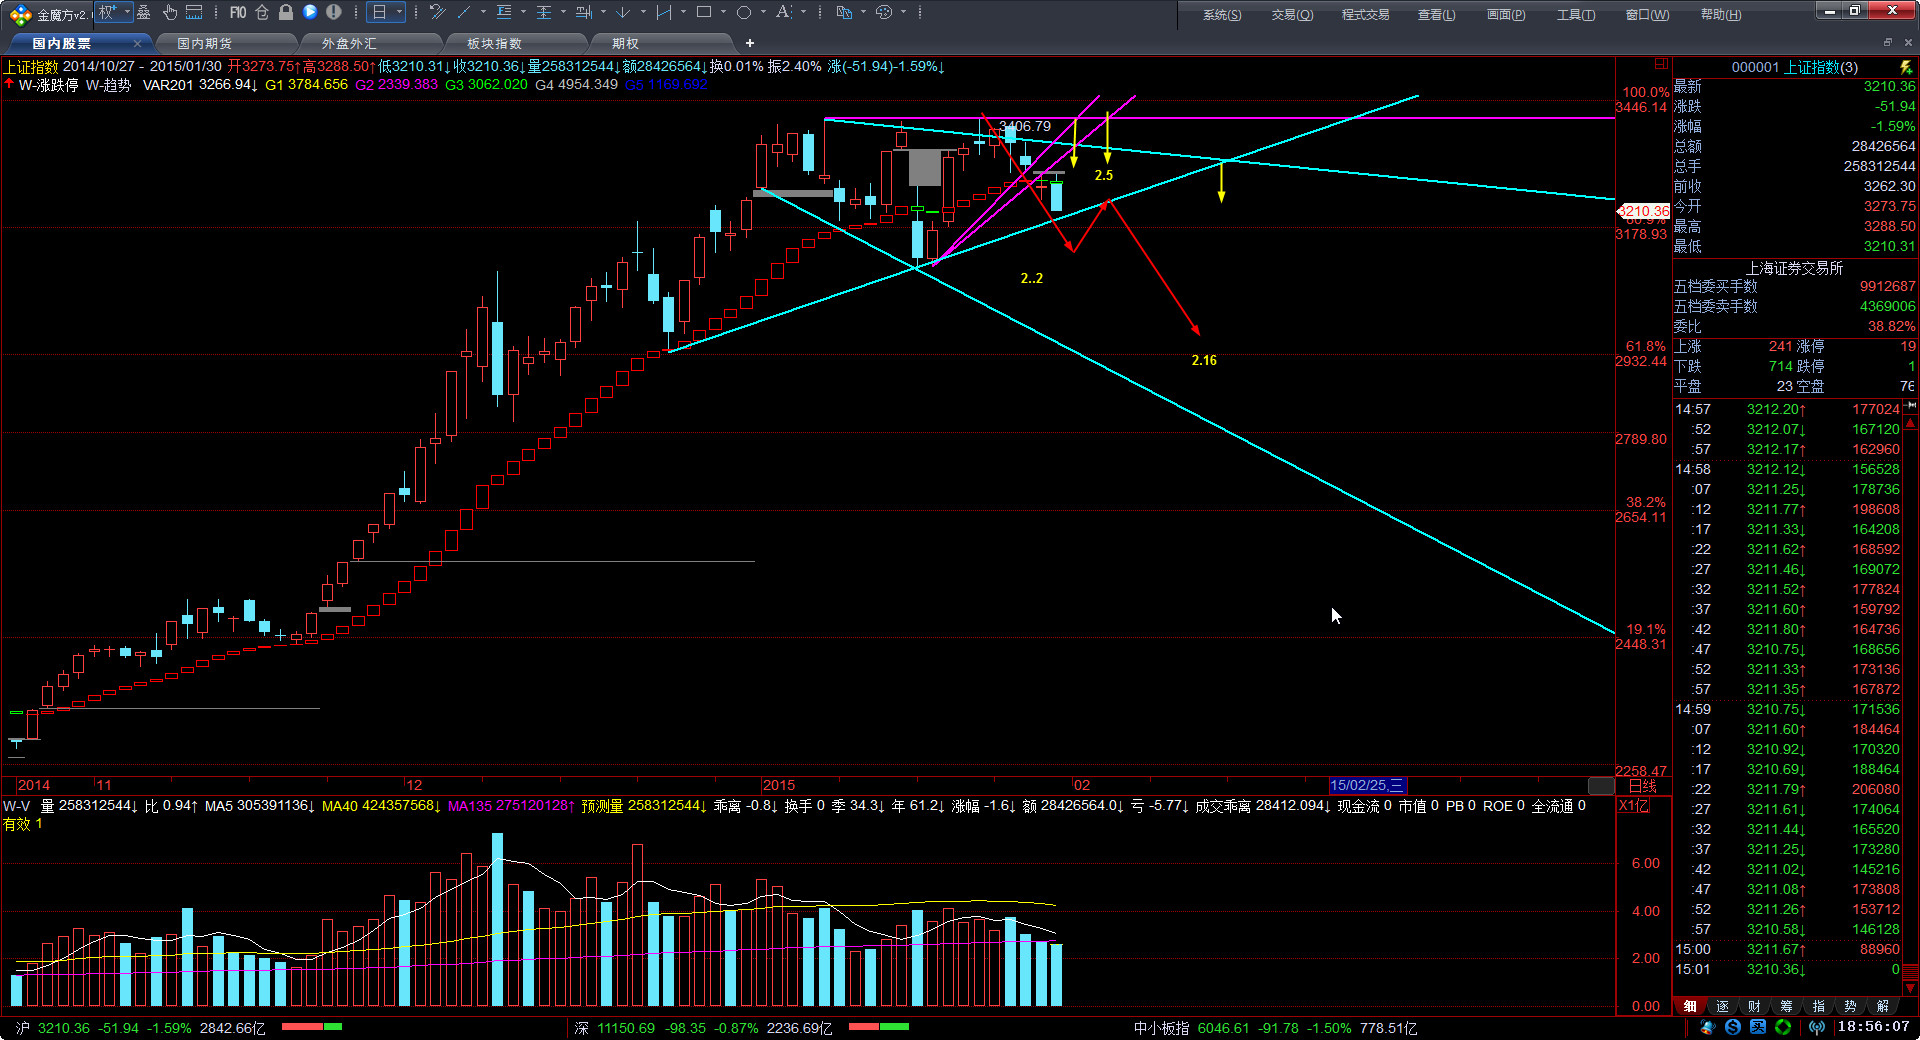Image resolution: width=1920 pixels, height=1040 pixels.
Task: Select the rectangle drawing tool
Action: (704, 12)
